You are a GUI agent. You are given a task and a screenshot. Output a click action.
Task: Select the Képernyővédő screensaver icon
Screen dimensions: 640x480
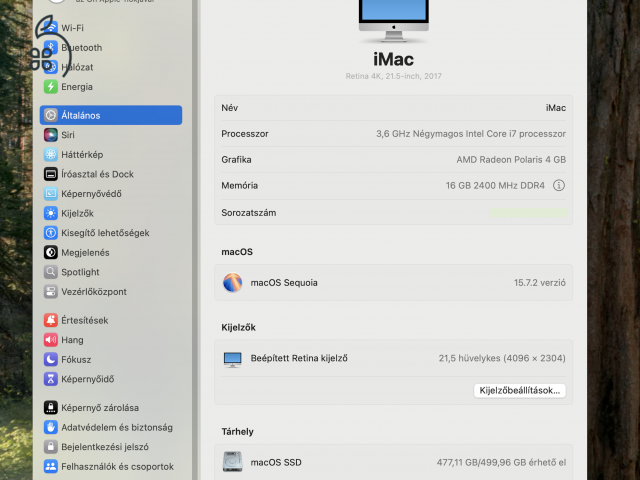pyautogui.click(x=51, y=193)
